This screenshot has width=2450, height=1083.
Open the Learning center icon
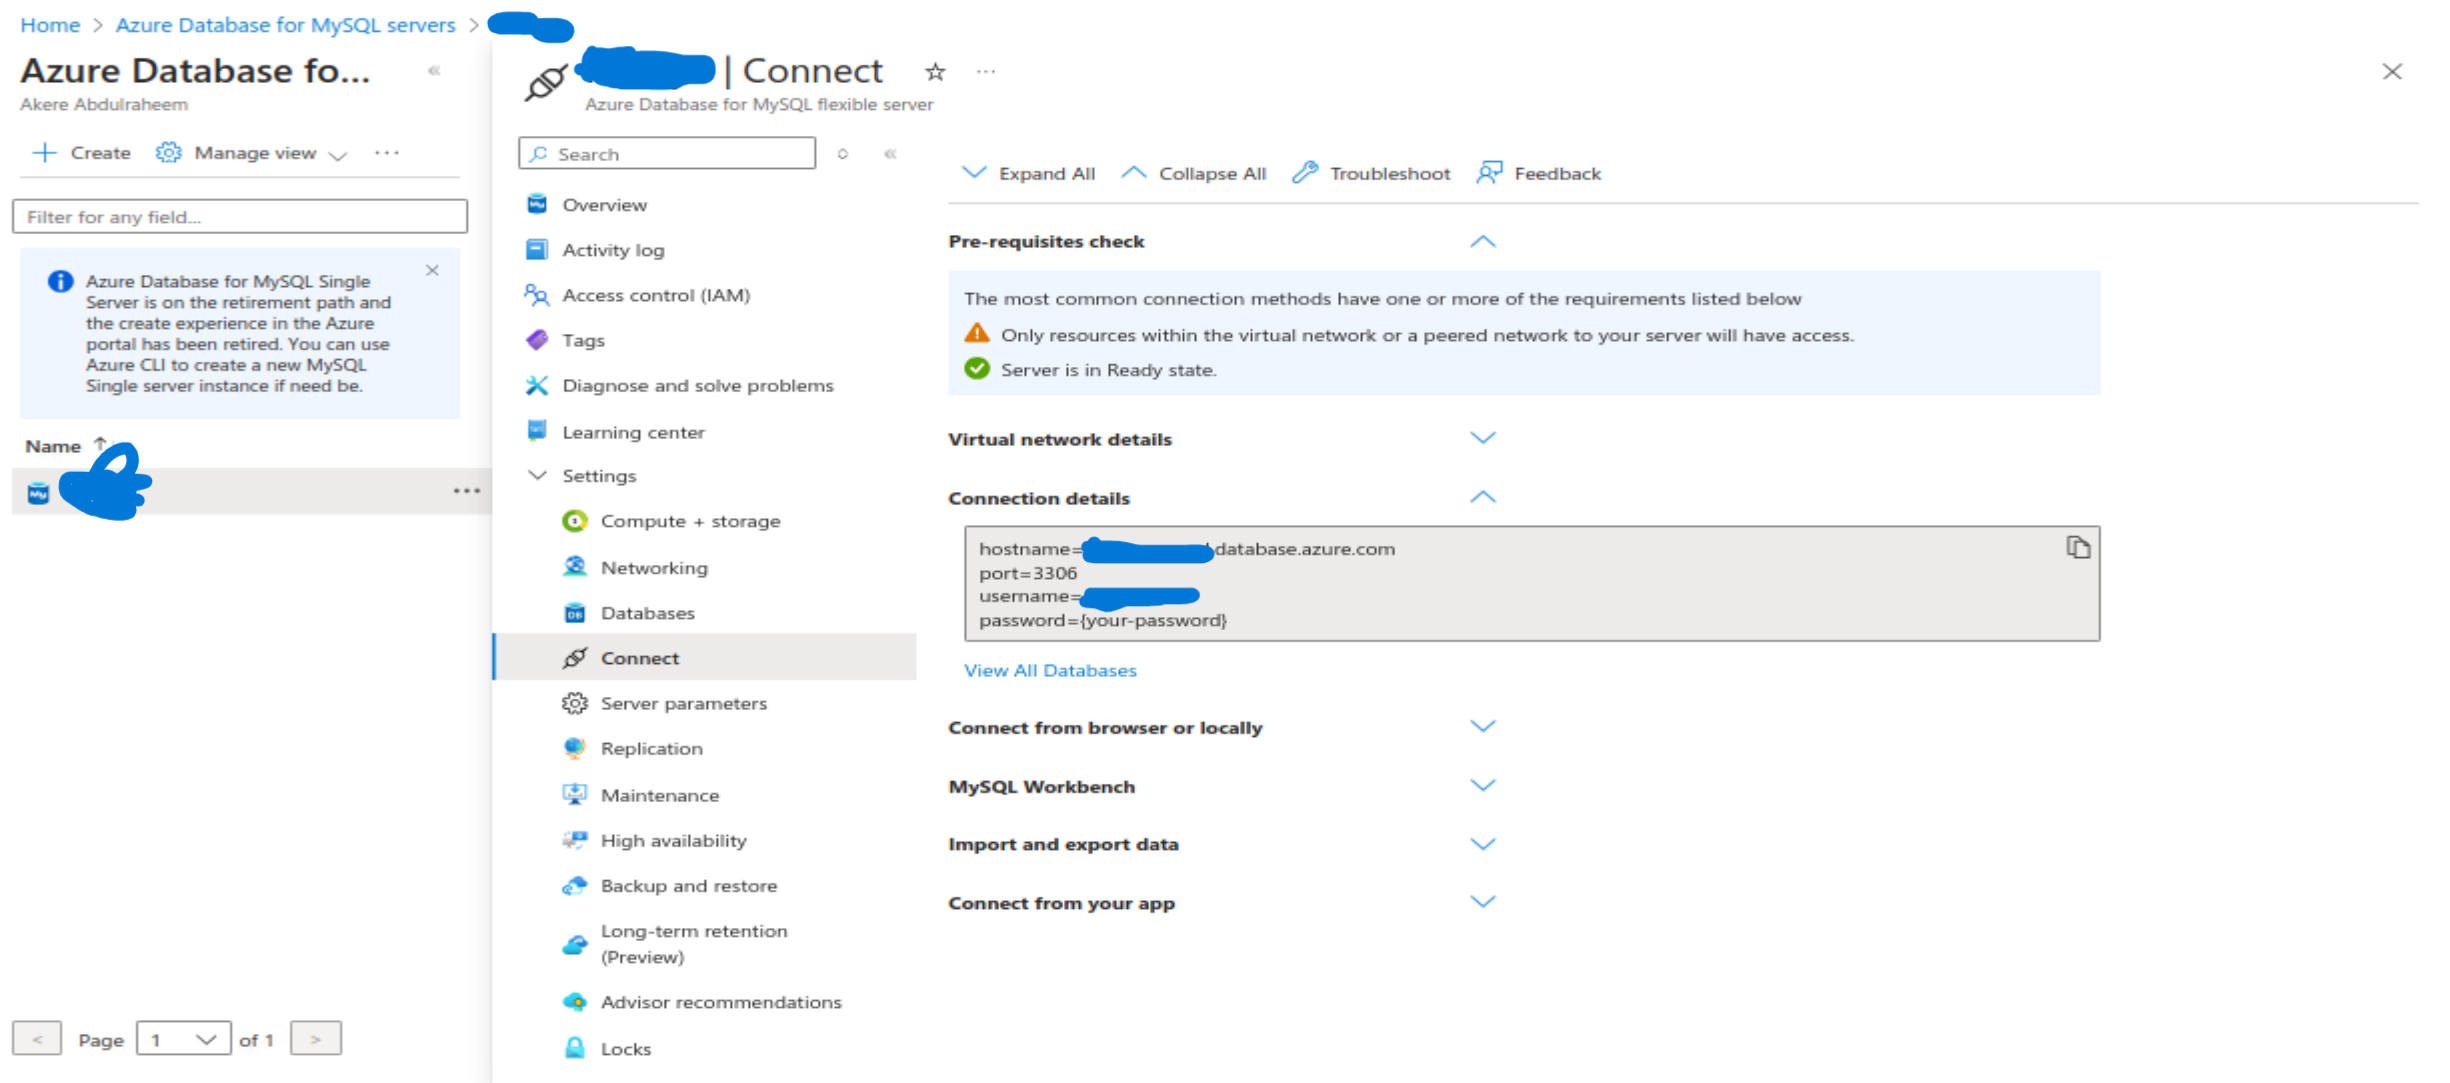[x=537, y=431]
